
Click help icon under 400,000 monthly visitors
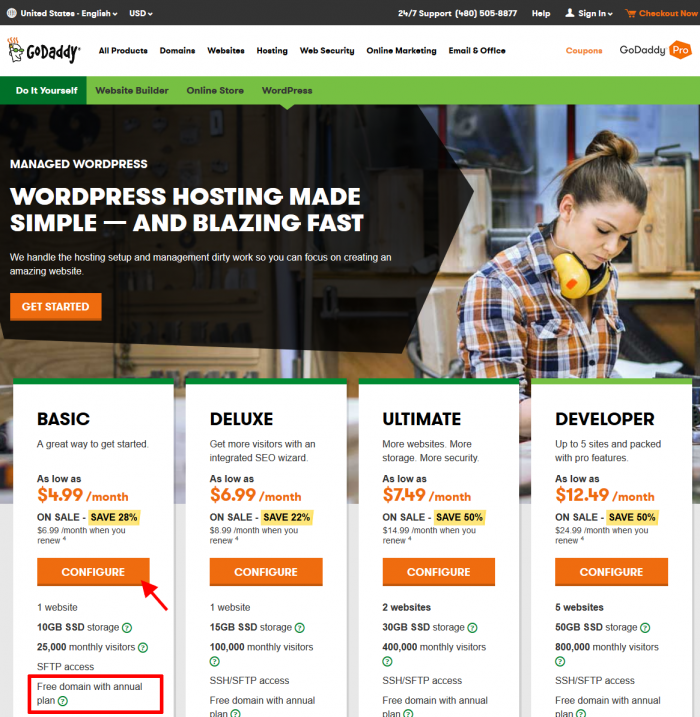coord(387,661)
